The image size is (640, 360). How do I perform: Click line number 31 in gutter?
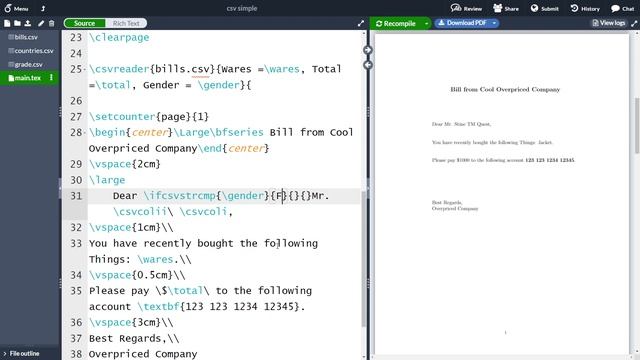pos(76,196)
